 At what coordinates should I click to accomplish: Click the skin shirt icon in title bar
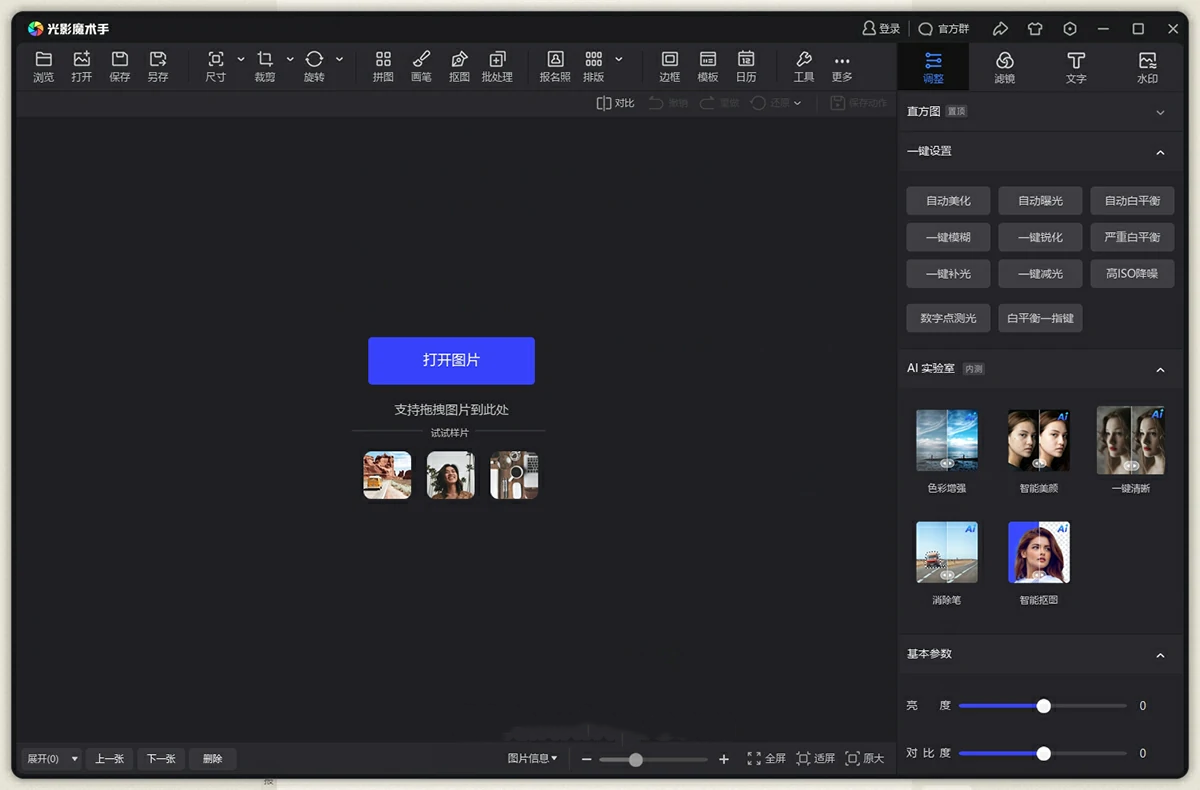click(x=1035, y=29)
